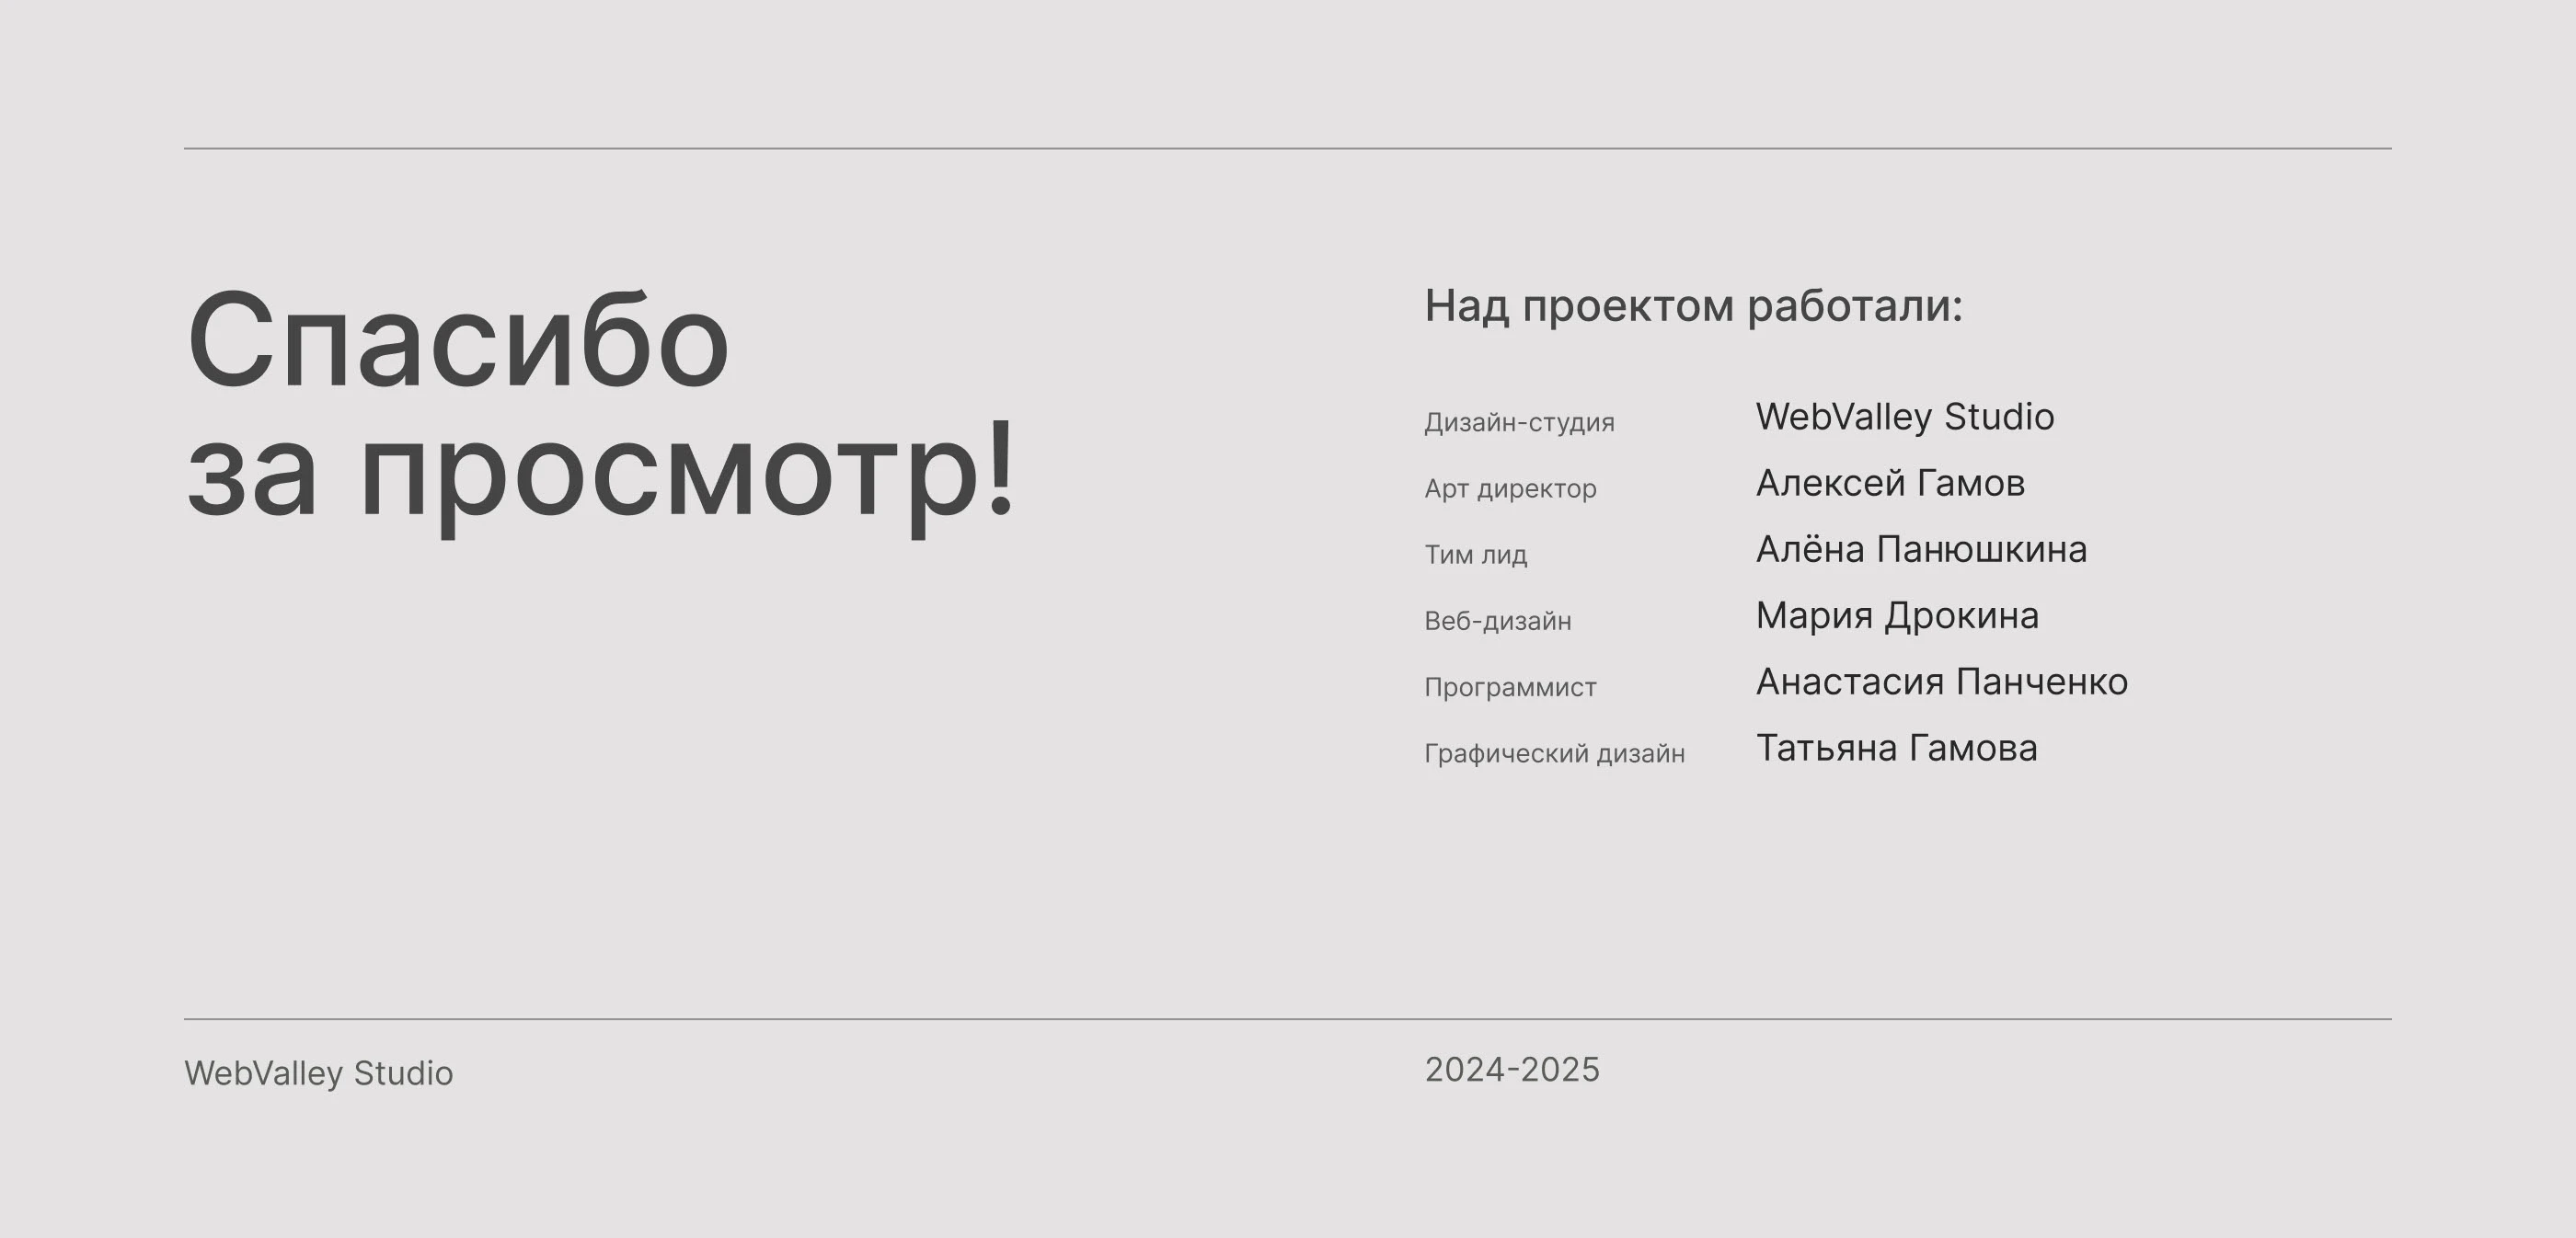This screenshot has height=1238, width=2576.
Task: Click the footer WebValley Studio text
Action: coord(318,1073)
